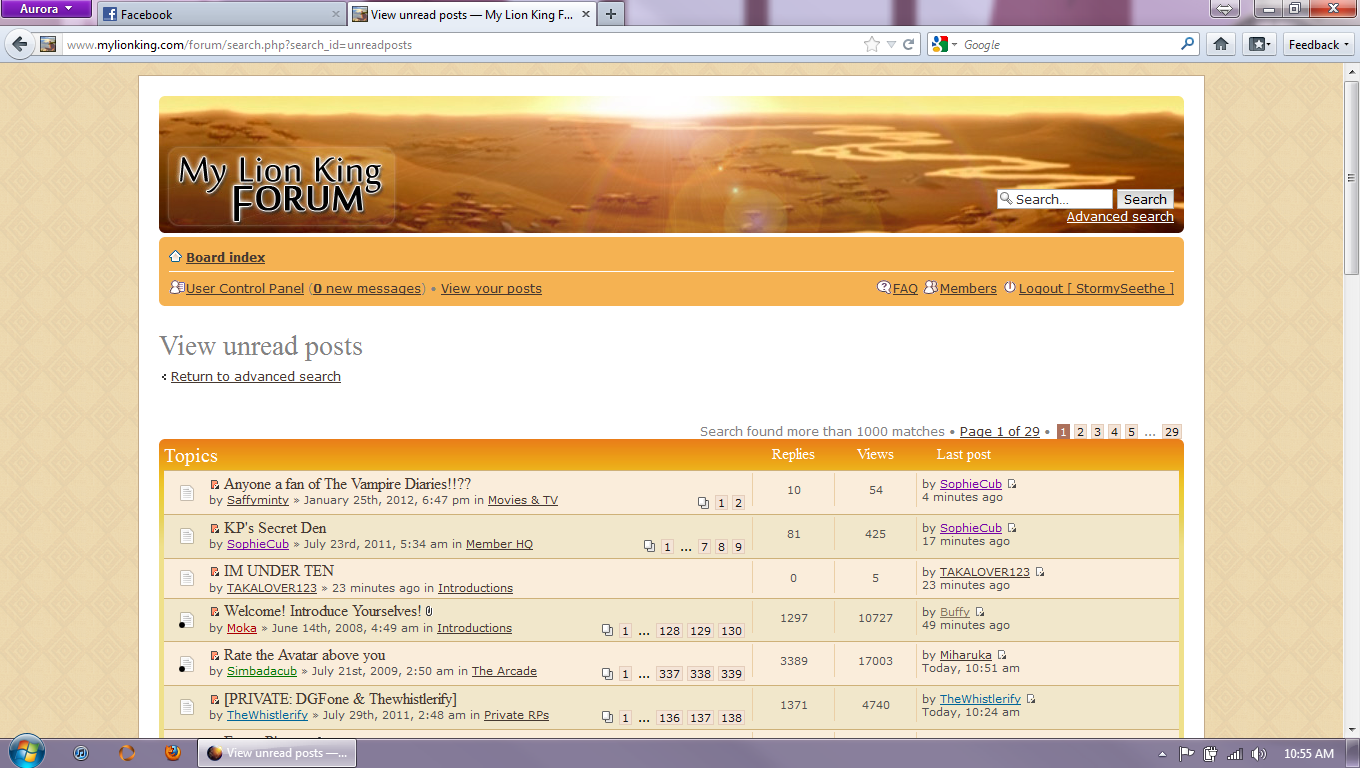The width and height of the screenshot is (1360, 768).
Task: Click the view latest post icon beside Buffy
Action: click(980, 612)
